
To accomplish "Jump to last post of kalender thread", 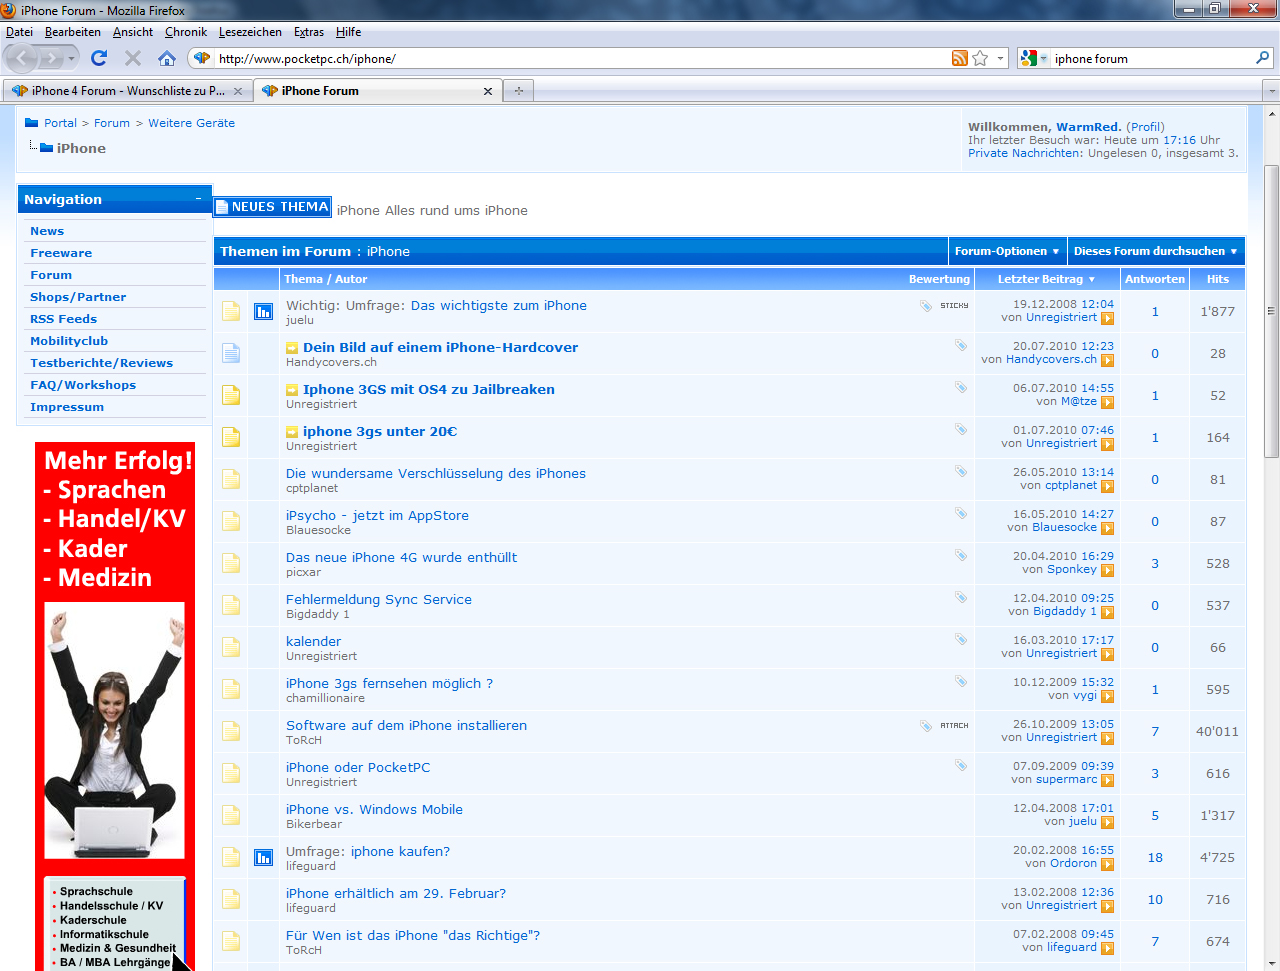I will (1107, 654).
